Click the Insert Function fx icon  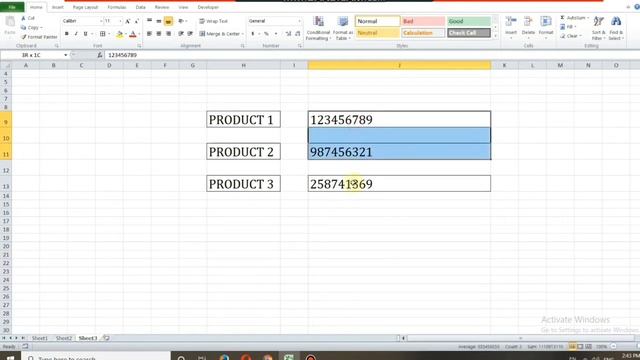click(x=100, y=55)
